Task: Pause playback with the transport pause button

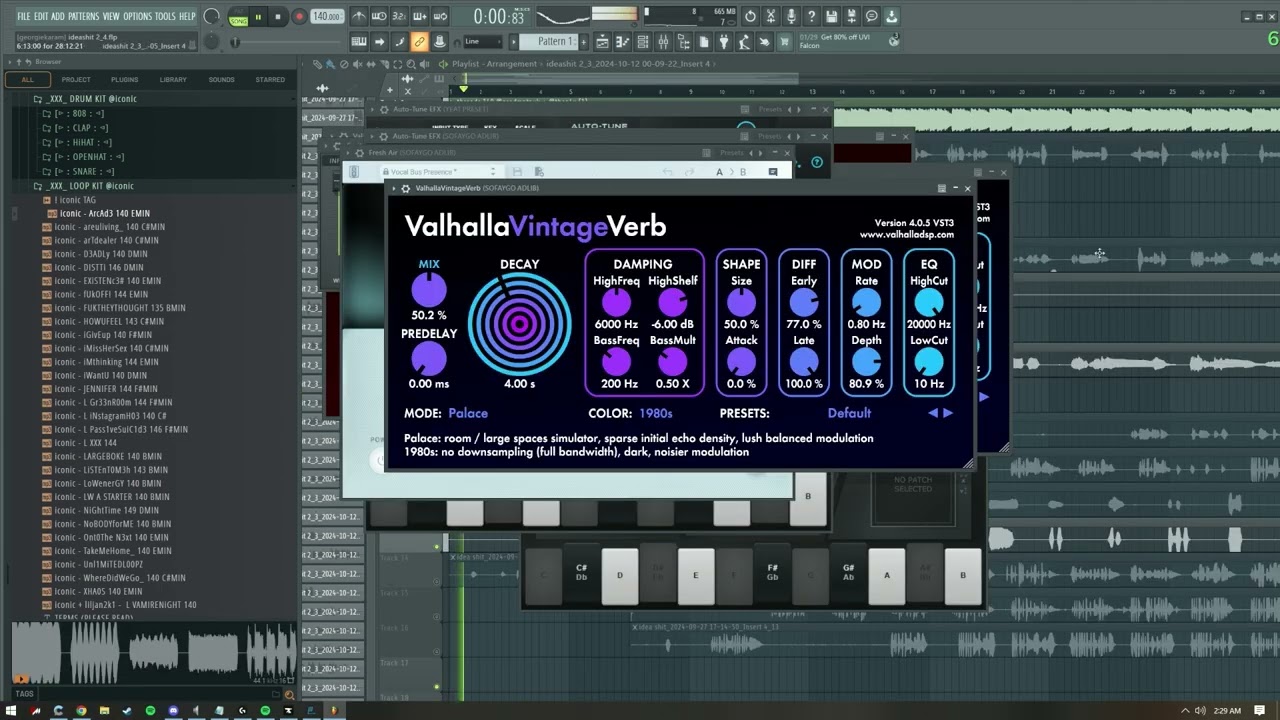Action: coord(258,16)
